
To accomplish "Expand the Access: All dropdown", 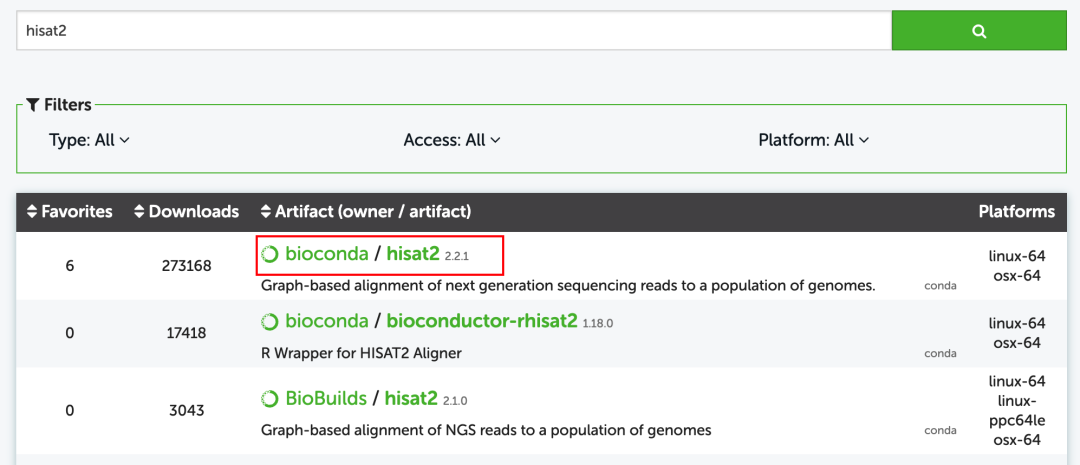I will point(452,140).
